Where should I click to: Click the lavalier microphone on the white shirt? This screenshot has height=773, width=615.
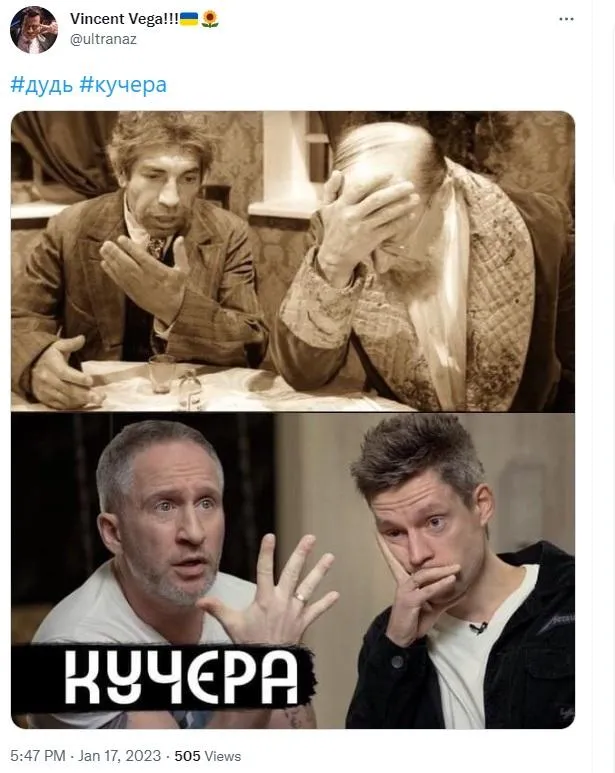click(478, 628)
